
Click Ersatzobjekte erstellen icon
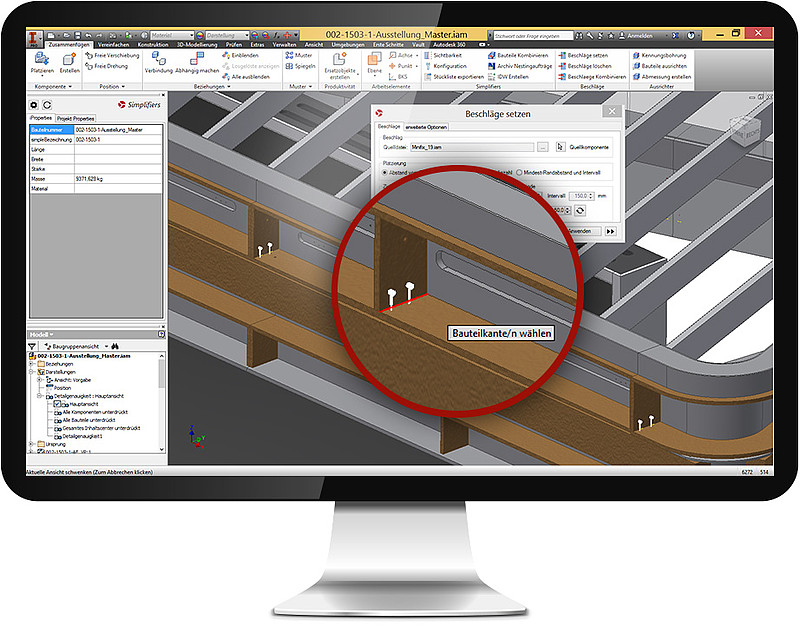click(339, 60)
